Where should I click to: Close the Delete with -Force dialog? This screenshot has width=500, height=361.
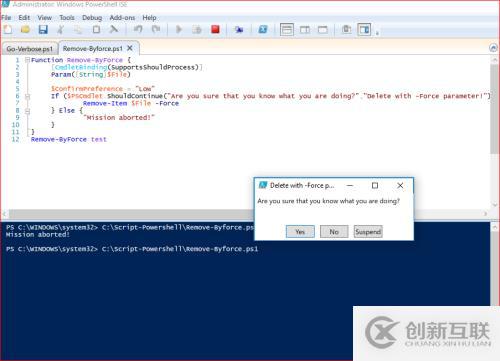(x=400, y=185)
